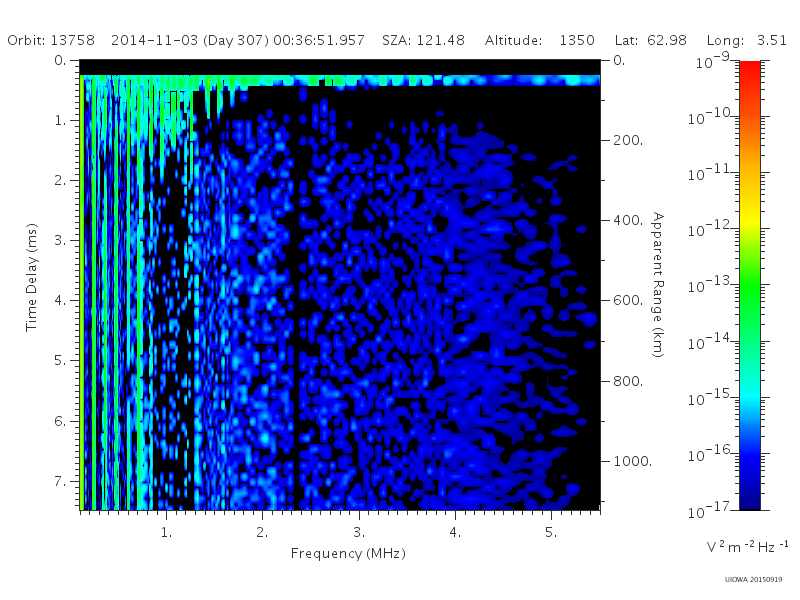Viewport: 800px width, 600px height.
Task: Click the 3. tick label on frequency axis
Action: tap(359, 532)
